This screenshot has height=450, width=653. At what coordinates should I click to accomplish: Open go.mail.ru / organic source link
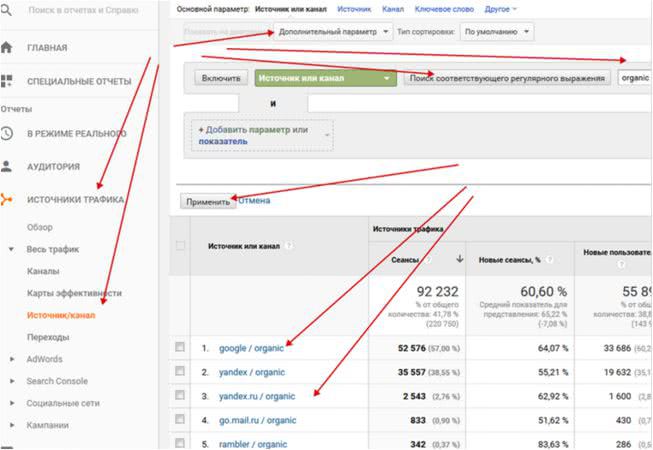(258, 420)
